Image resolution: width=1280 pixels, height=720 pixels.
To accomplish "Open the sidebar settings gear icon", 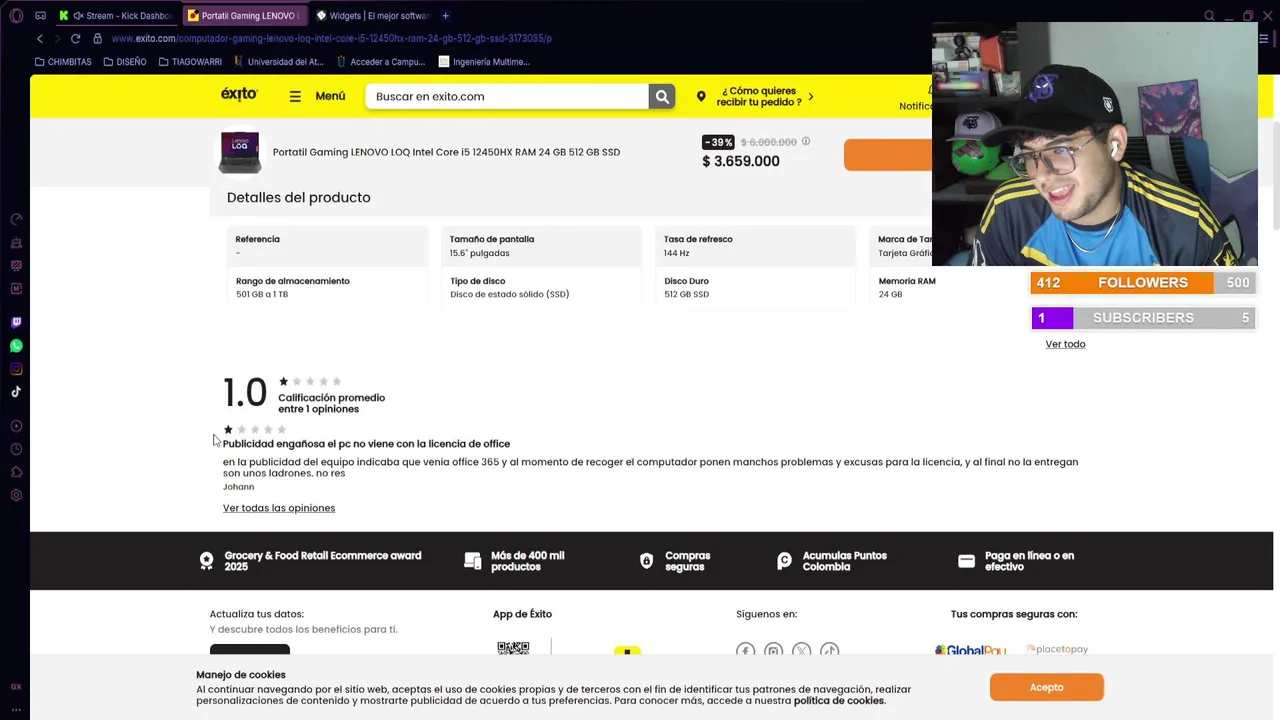I will point(16,495).
